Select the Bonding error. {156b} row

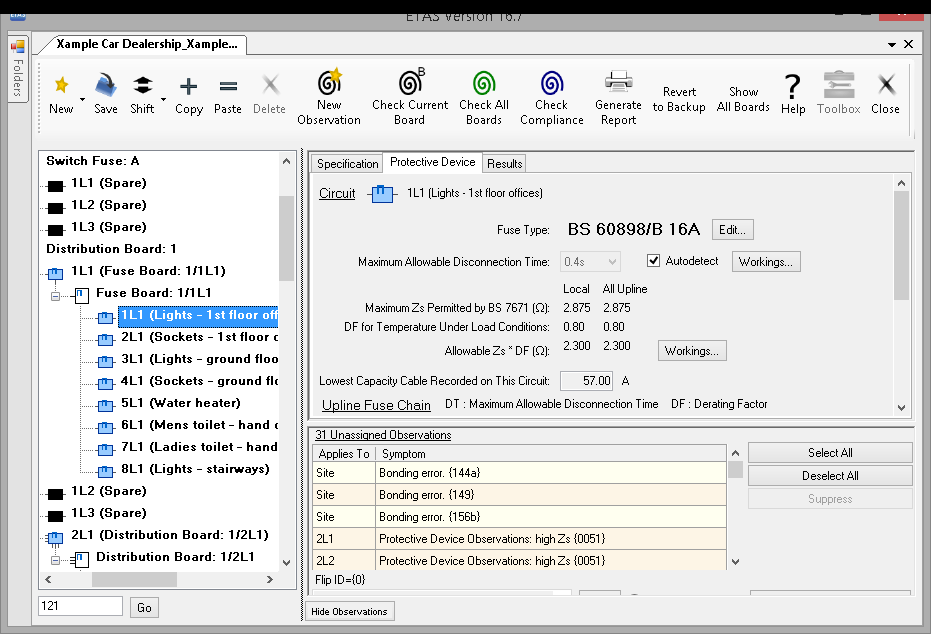click(x=520, y=517)
